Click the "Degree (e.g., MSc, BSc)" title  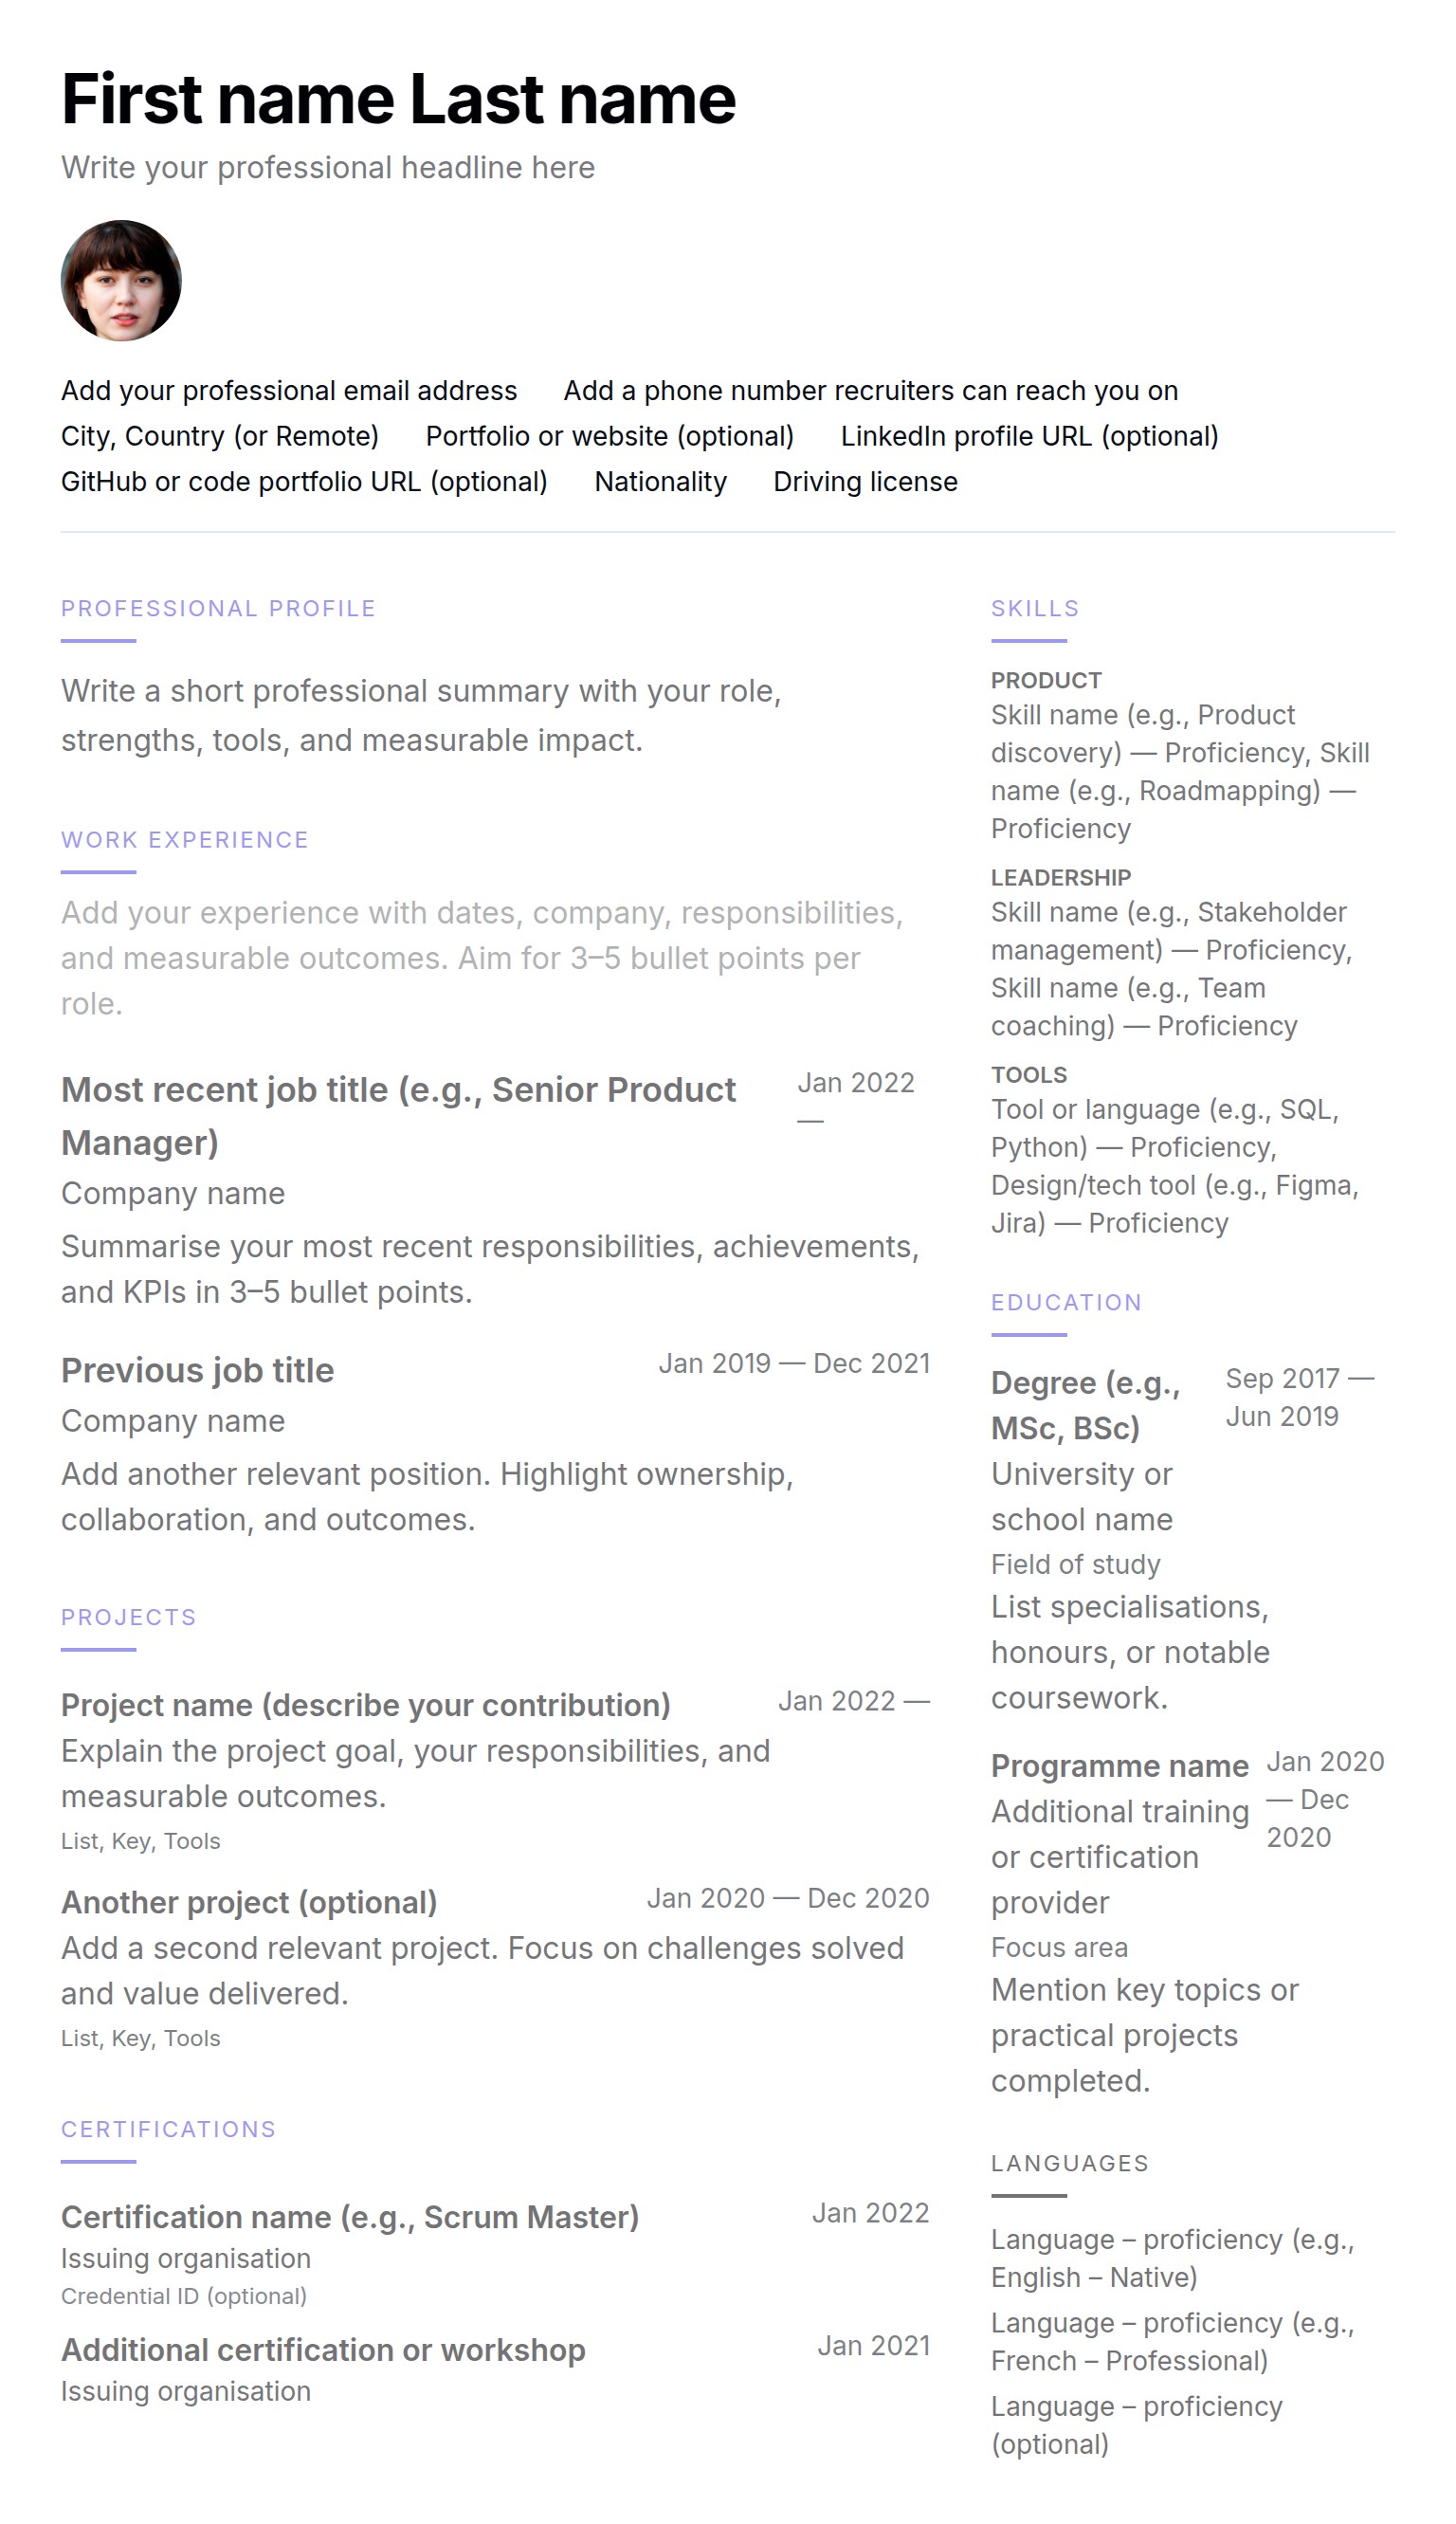tap(1085, 1406)
